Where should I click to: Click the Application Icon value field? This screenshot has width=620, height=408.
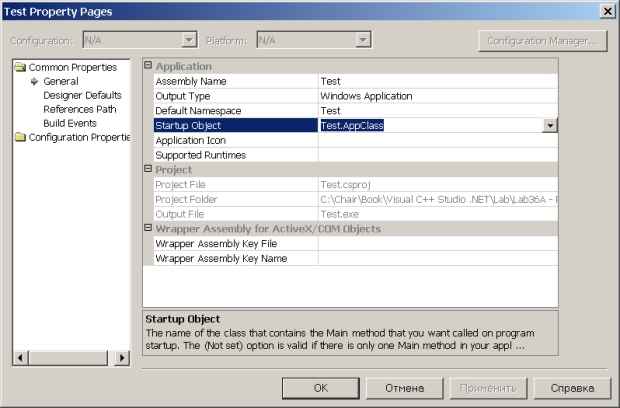(437, 141)
